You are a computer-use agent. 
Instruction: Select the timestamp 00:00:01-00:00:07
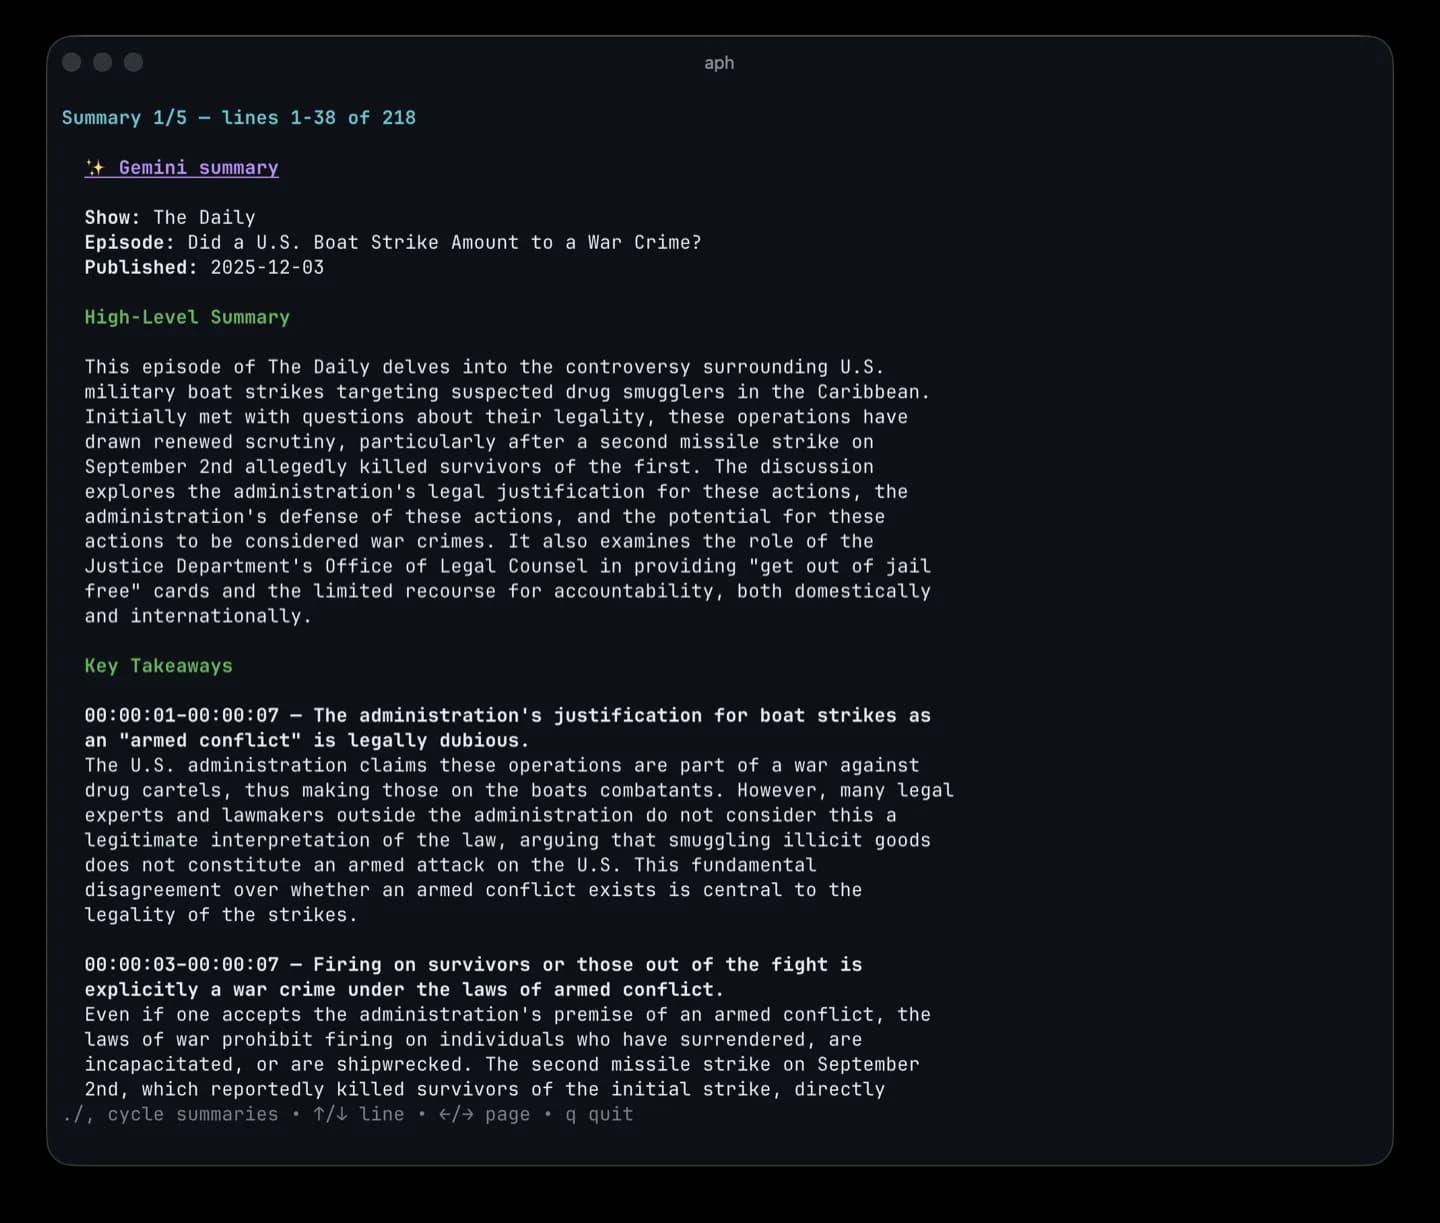[187, 715]
